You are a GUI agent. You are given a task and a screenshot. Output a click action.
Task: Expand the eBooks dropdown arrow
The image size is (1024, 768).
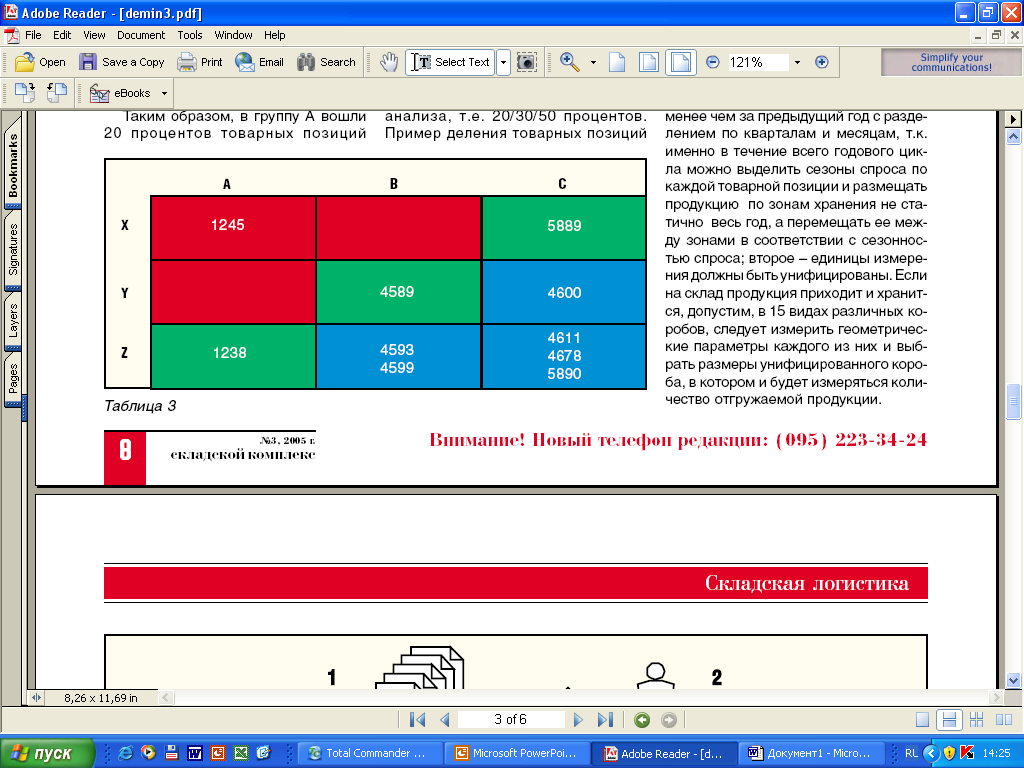[x=164, y=93]
